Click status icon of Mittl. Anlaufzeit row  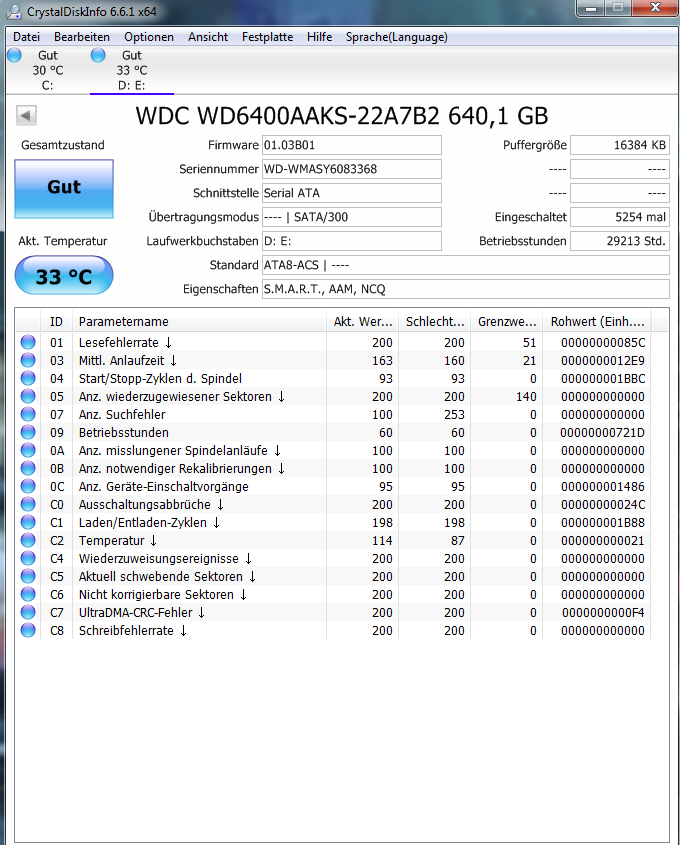[x=28, y=360]
